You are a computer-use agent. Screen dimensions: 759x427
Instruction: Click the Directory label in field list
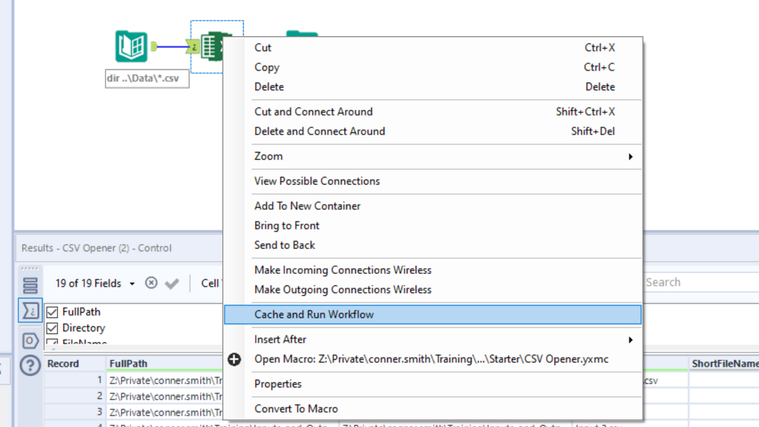(x=83, y=328)
